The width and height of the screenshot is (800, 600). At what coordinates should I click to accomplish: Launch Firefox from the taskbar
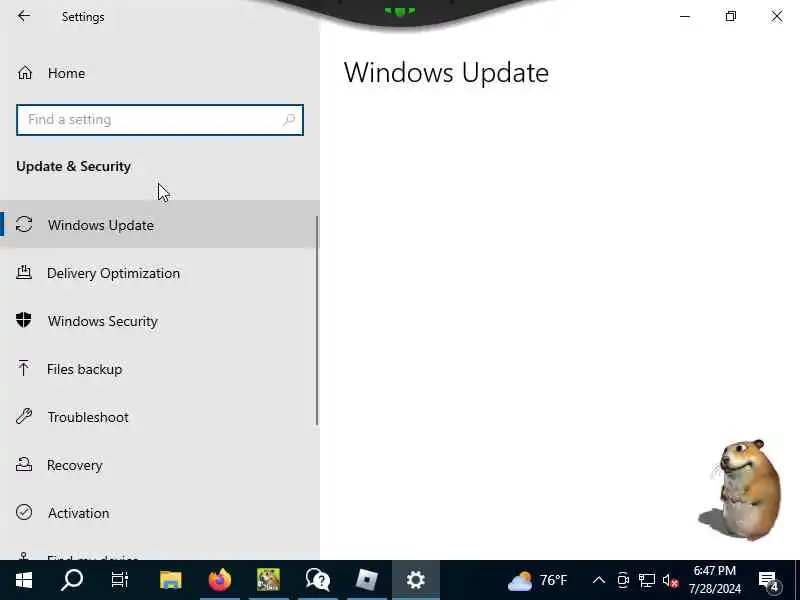tap(219, 580)
